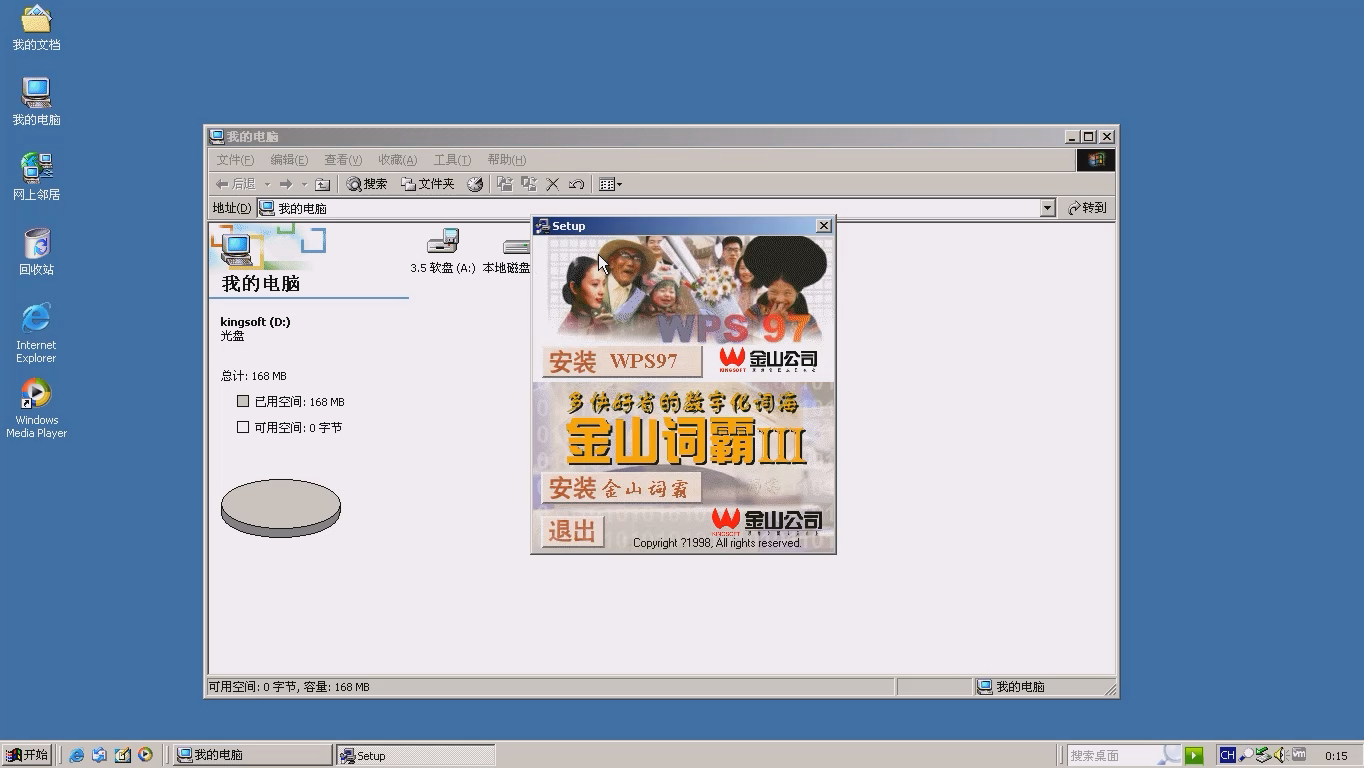The width and height of the screenshot is (1364, 768).
Task: Click the status bar text 可用空间: 0 字节, 容量: 168 MB
Action: click(289, 687)
